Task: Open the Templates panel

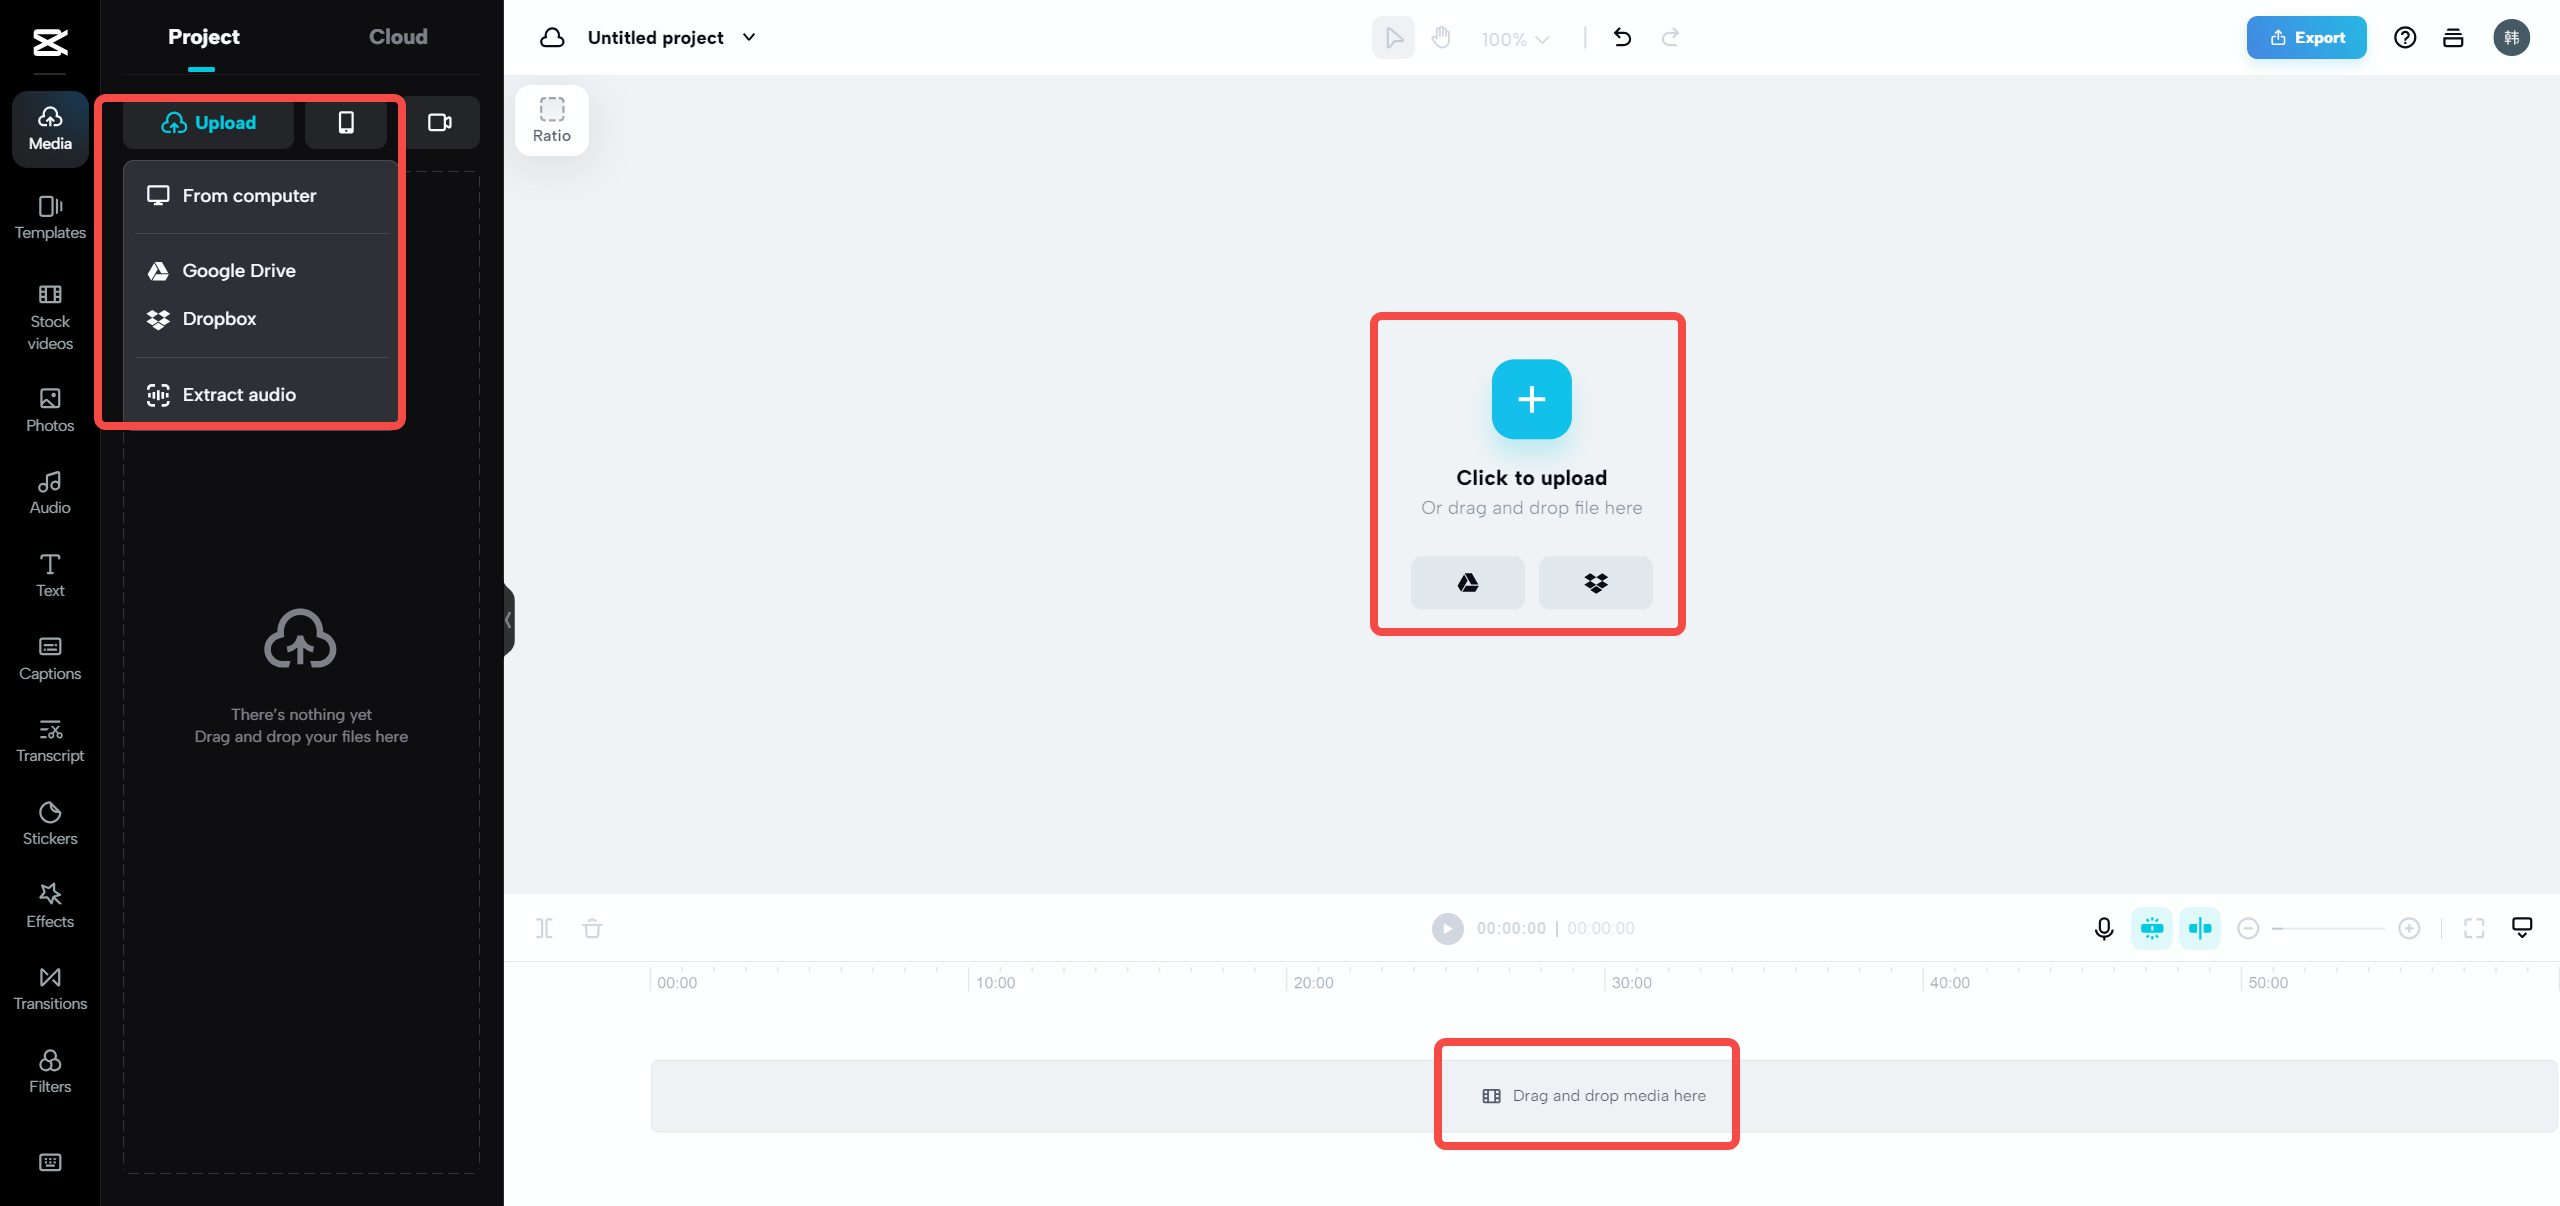Action: click(49, 217)
